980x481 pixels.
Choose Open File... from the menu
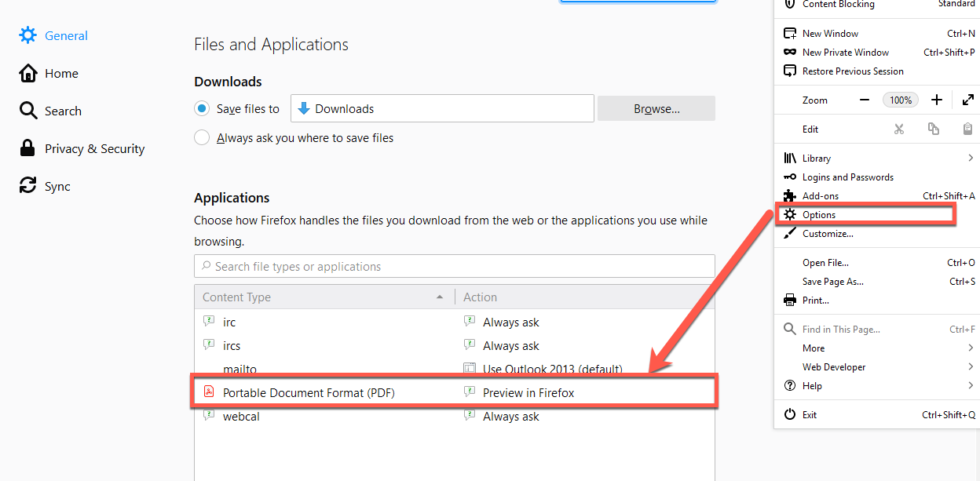(x=877, y=263)
